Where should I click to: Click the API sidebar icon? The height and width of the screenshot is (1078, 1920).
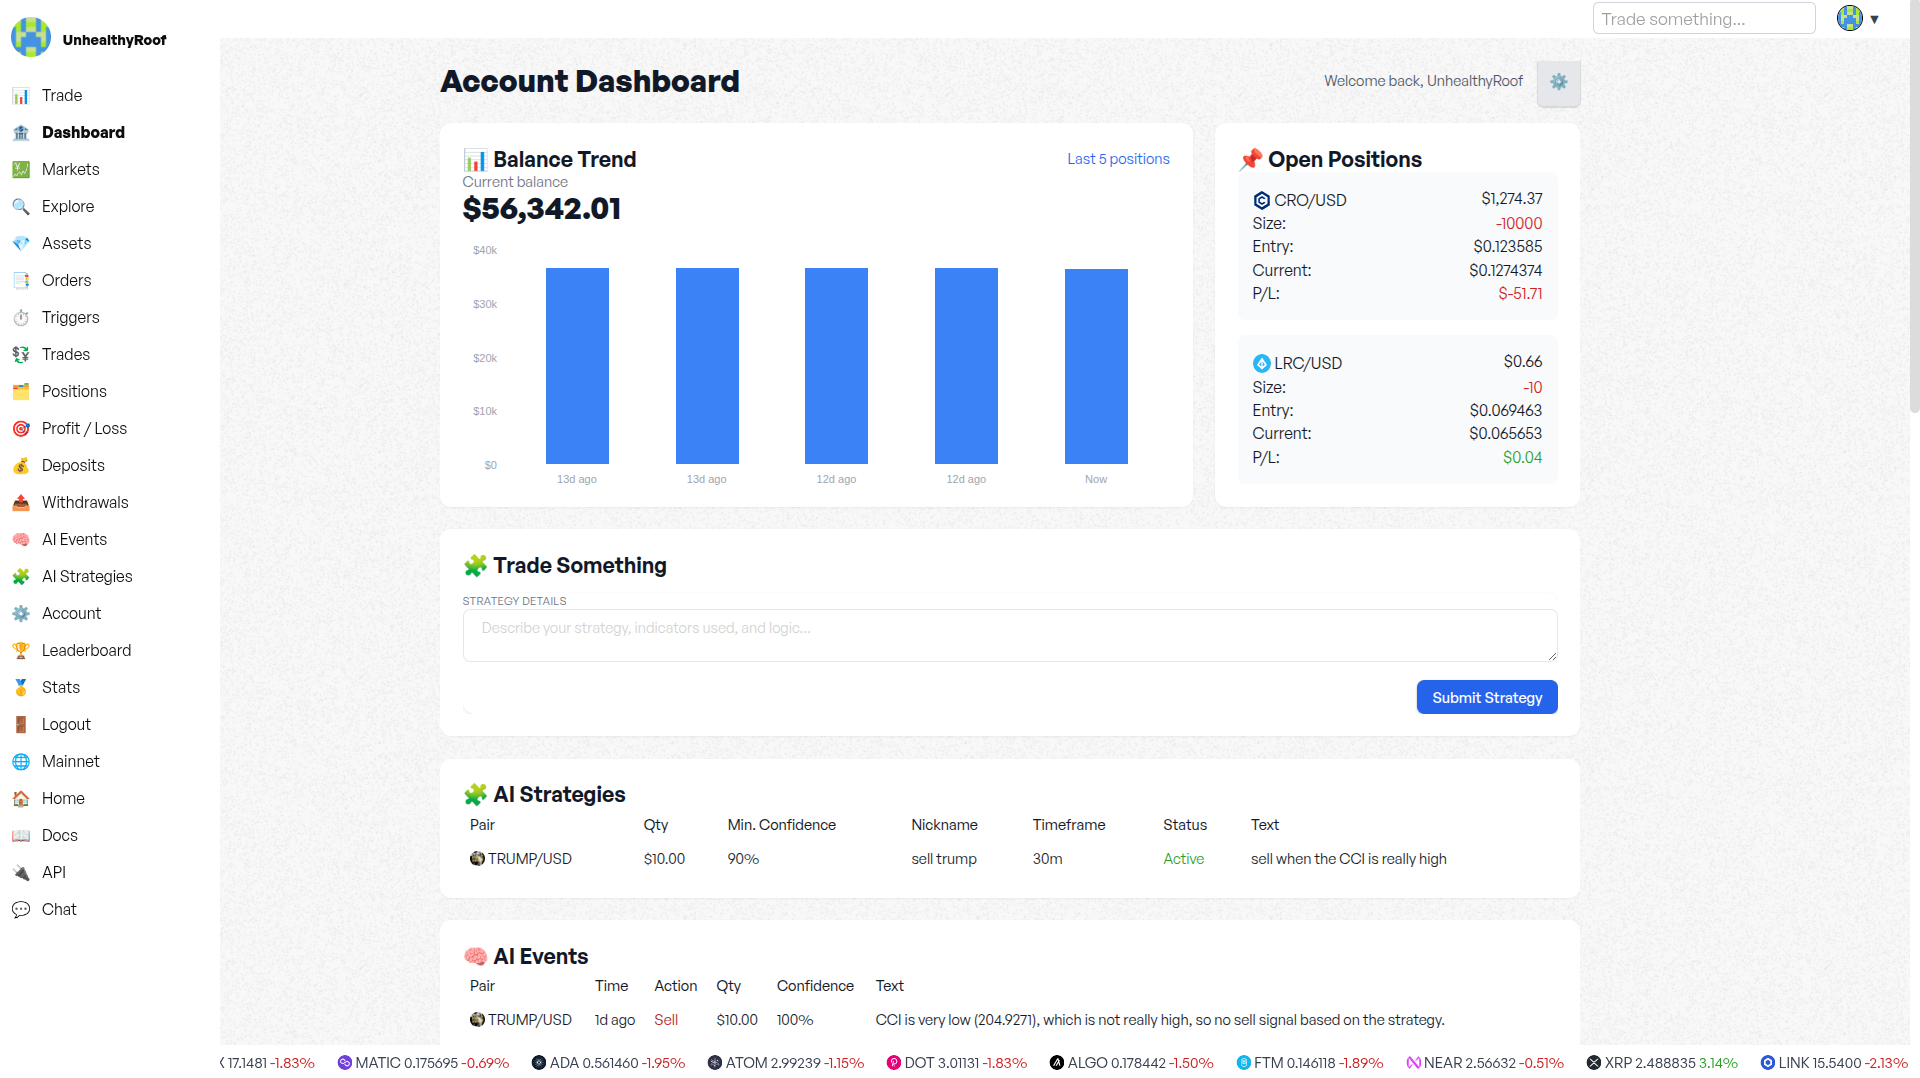[21, 872]
